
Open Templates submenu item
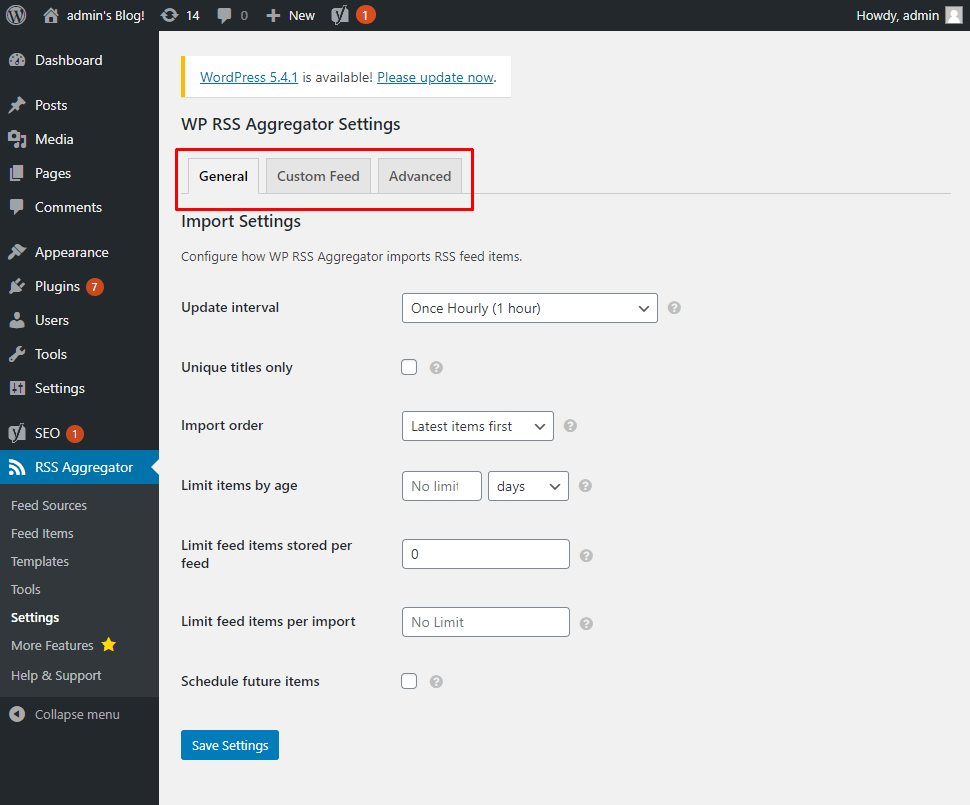(x=40, y=562)
